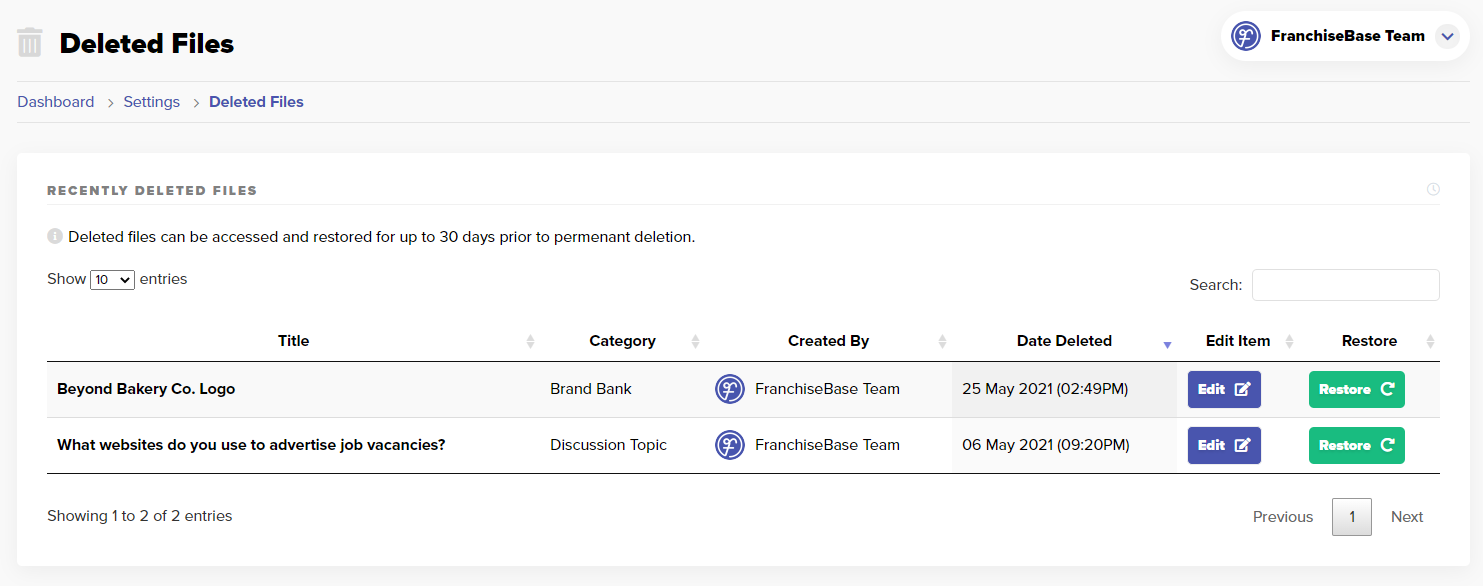Sort table by Title column arrows

click(x=530, y=341)
